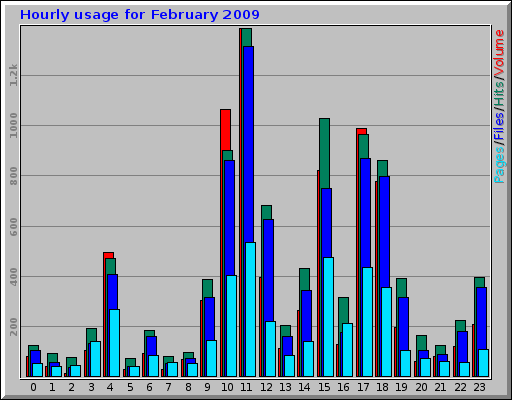Select the cyan Pages bar for hour 15
The width and height of the screenshot is (512, 400).
[x=328, y=317]
